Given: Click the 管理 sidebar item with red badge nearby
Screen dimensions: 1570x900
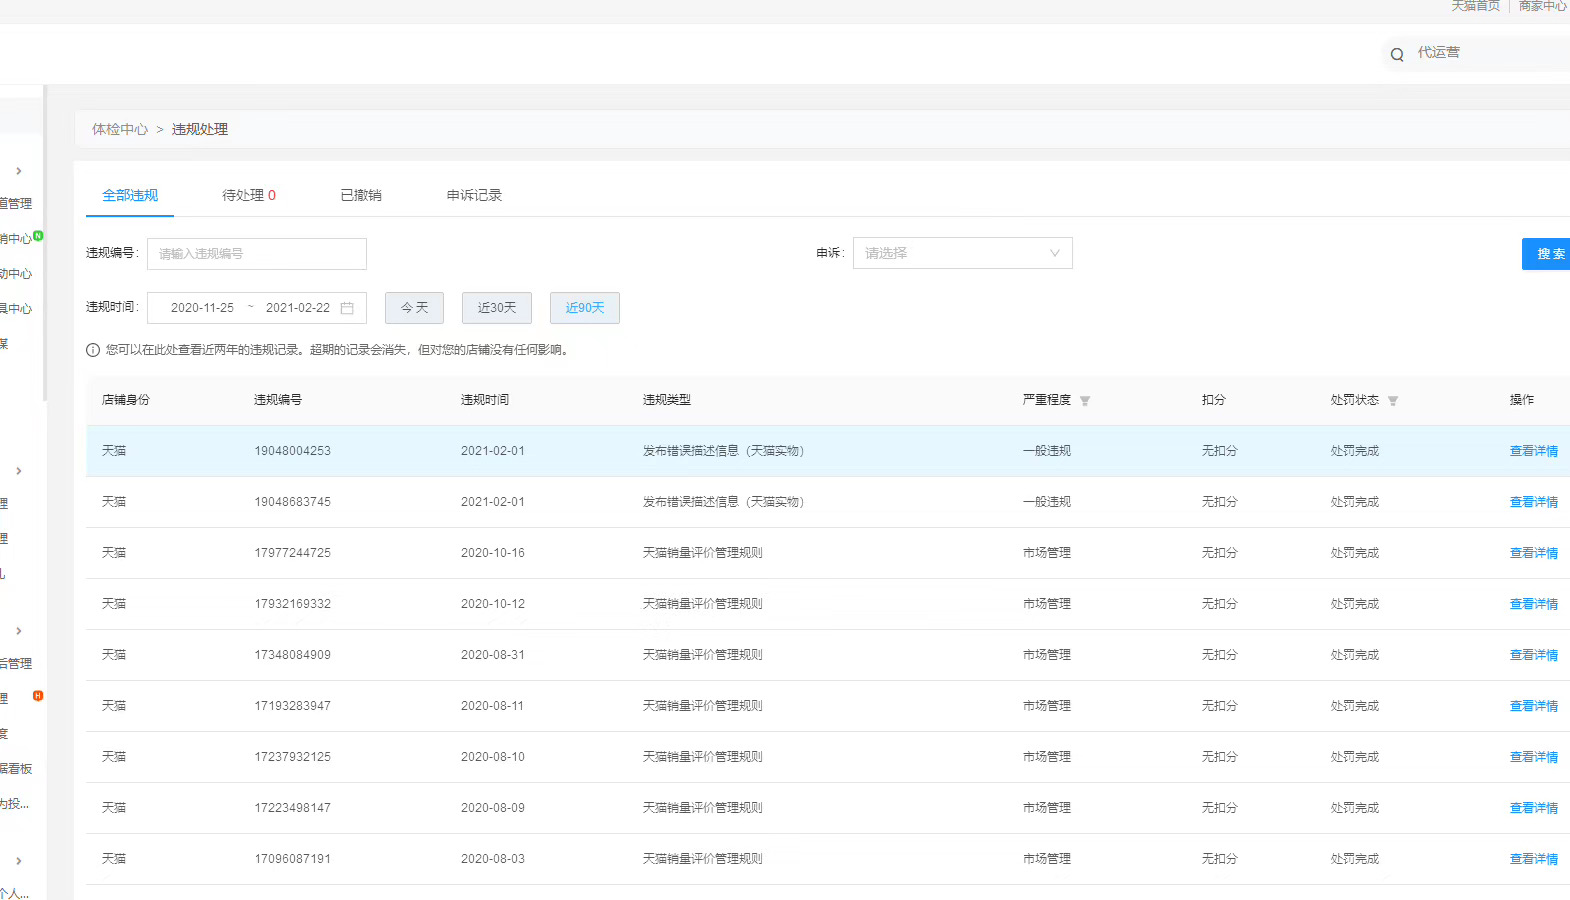Looking at the screenshot, I should (x=5, y=699).
